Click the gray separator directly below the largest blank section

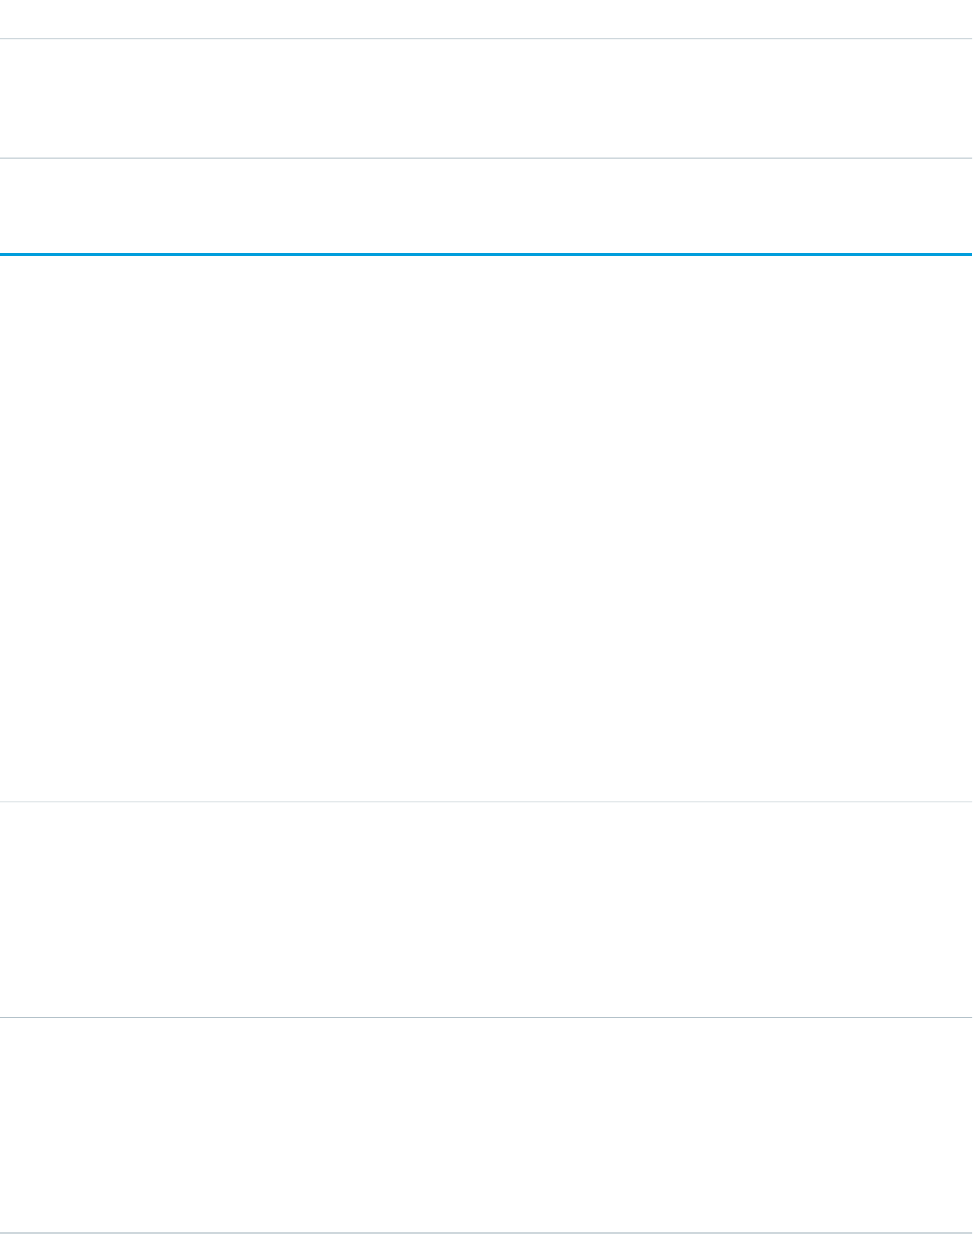pos(486,802)
